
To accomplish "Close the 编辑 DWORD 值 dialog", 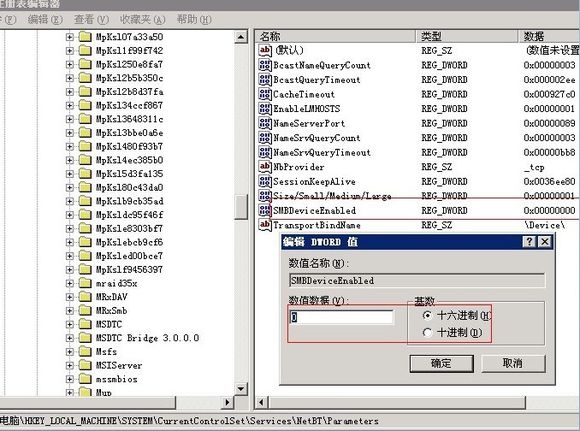I will click(545, 242).
